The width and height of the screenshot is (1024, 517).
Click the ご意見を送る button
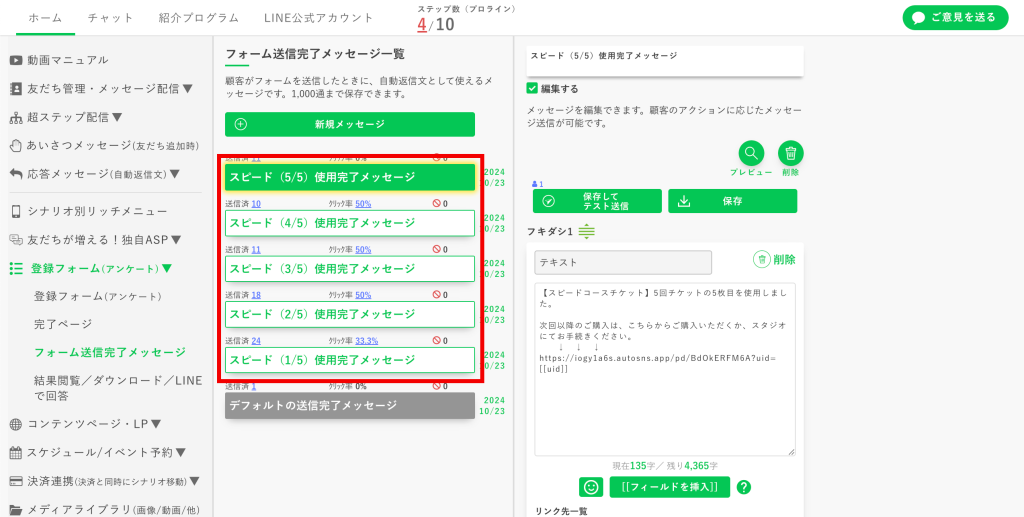pyautogui.click(x=955, y=18)
